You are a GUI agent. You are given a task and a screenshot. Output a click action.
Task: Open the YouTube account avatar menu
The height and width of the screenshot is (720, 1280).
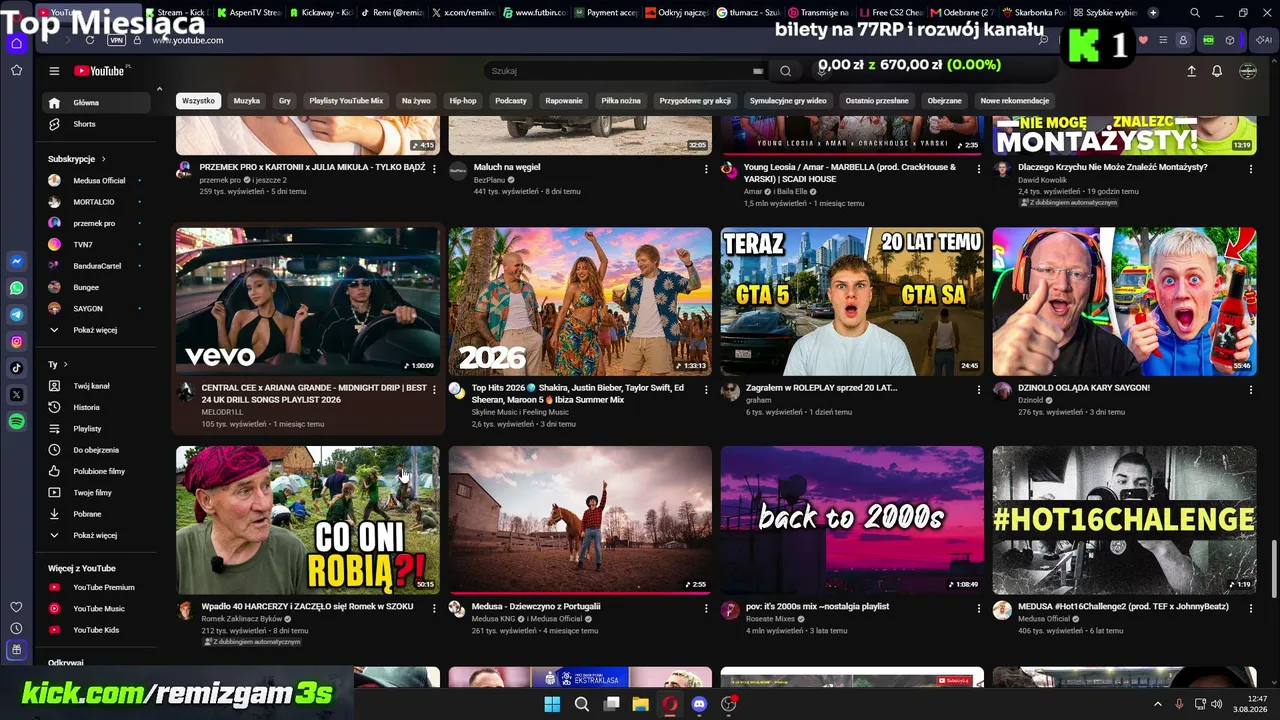click(1247, 71)
